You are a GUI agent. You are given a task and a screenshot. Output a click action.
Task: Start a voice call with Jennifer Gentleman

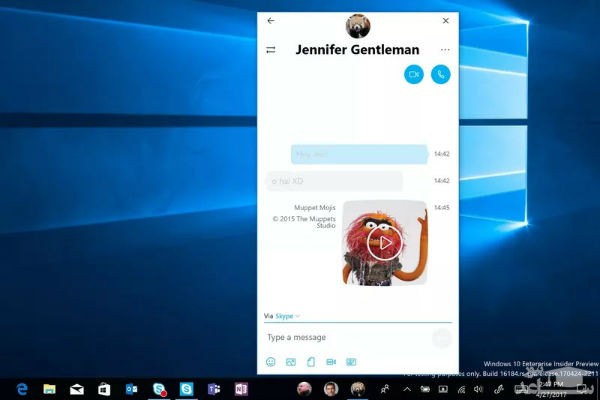[x=440, y=74]
